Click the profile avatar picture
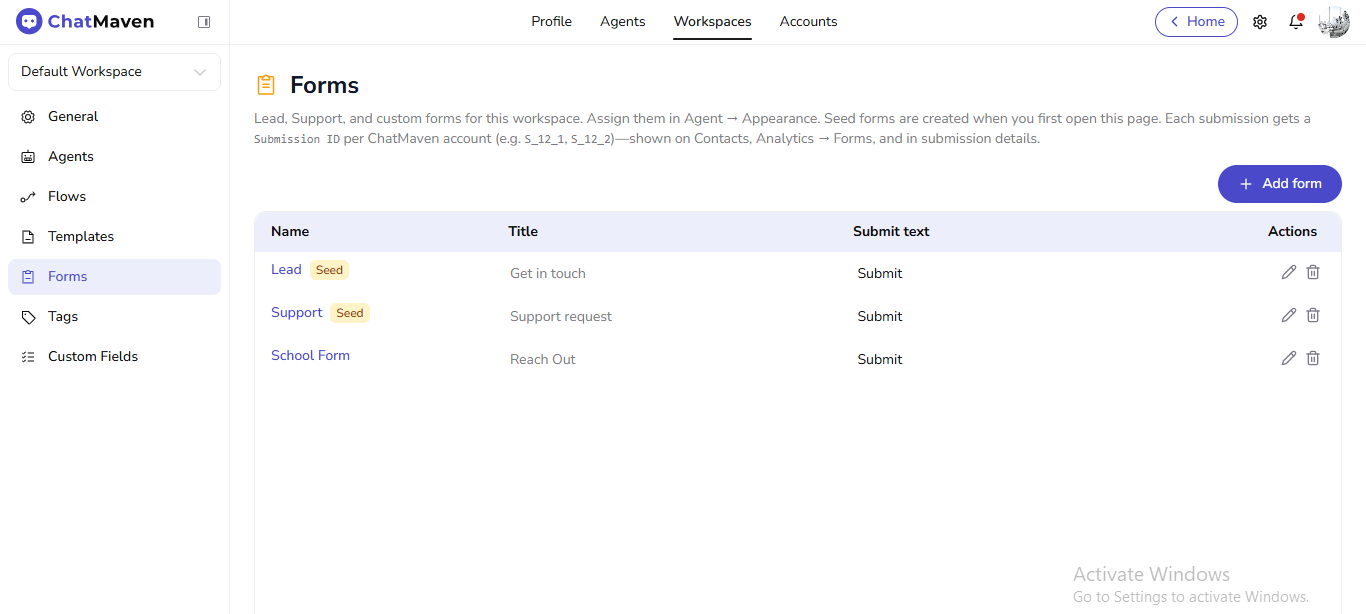This screenshot has height=614, width=1366. (x=1333, y=21)
